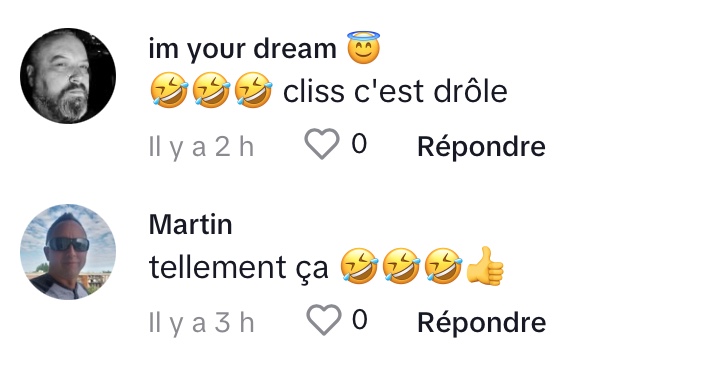This screenshot has height=366, width=706.
Task: Like Martin's comment with the heart
Action: click(x=323, y=320)
